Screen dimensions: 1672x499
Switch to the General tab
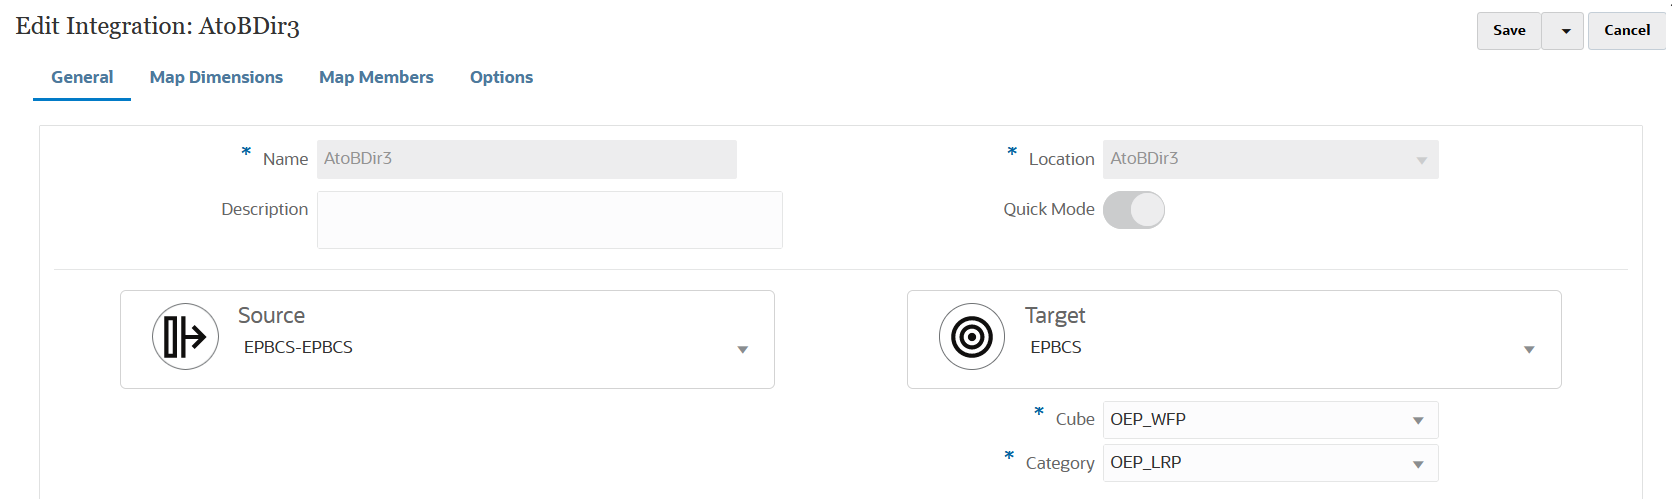click(82, 78)
